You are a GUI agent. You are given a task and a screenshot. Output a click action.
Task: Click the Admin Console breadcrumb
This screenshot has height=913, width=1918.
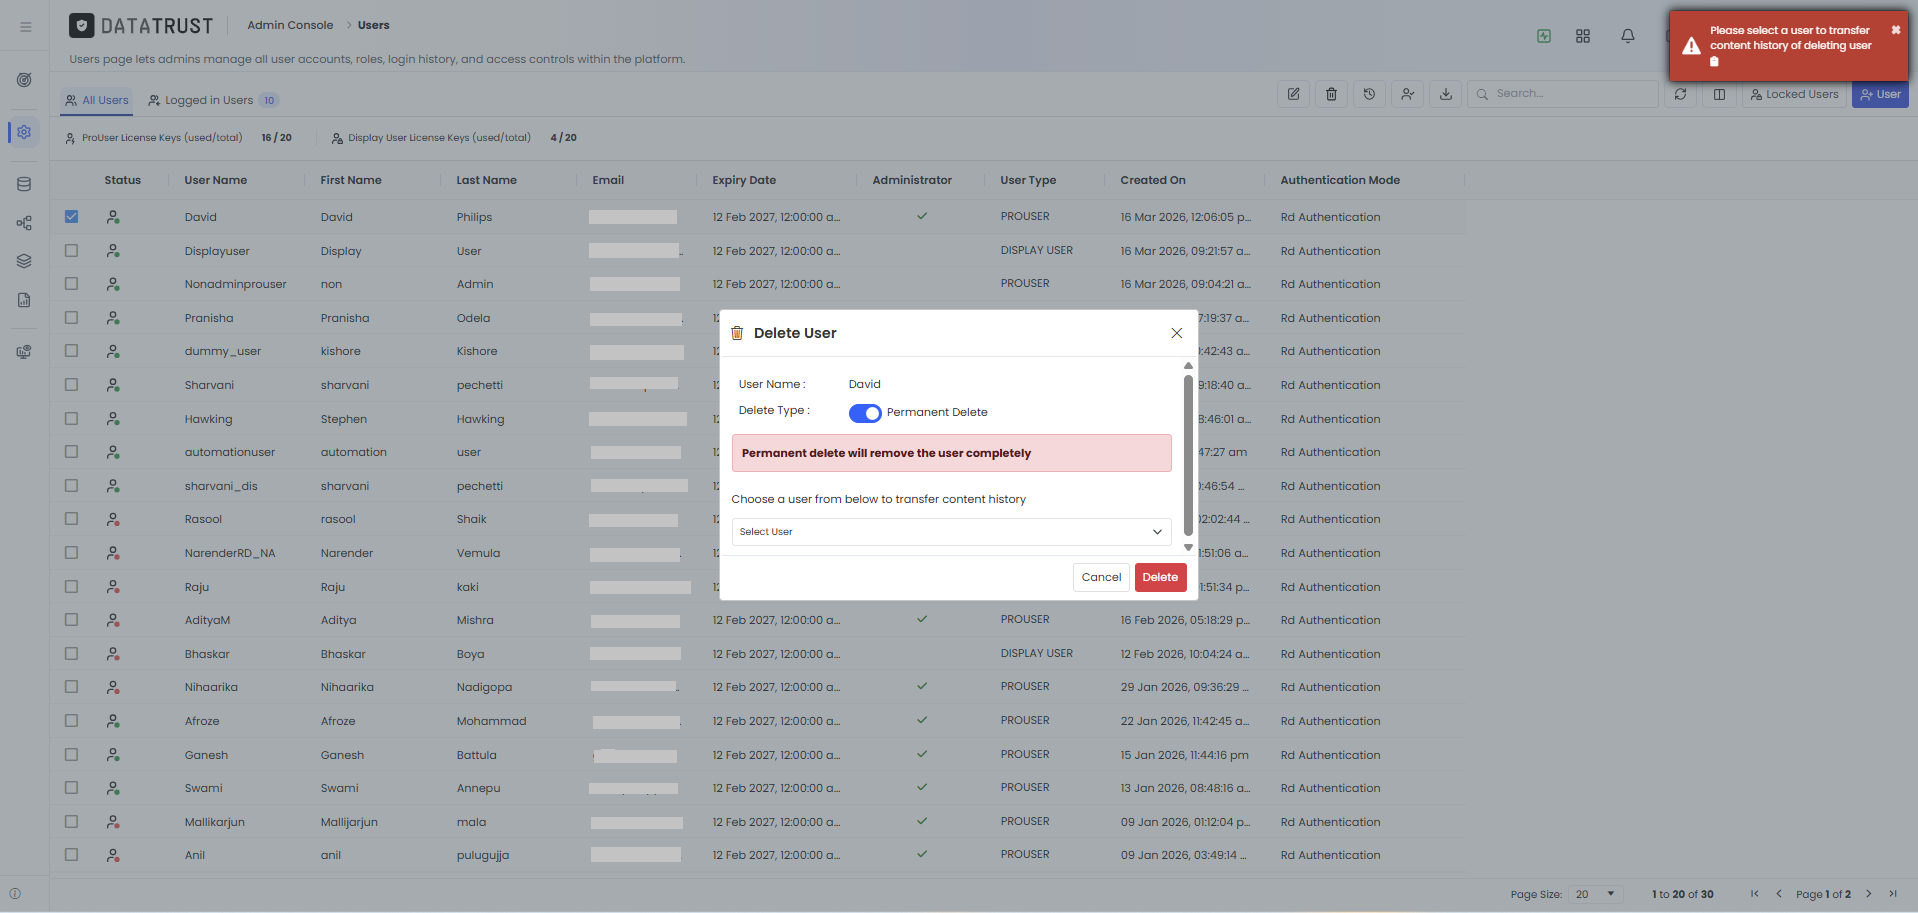pos(290,25)
